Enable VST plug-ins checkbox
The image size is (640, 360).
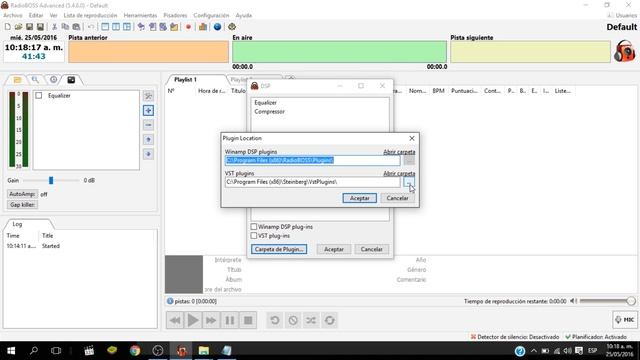(x=254, y=236)
